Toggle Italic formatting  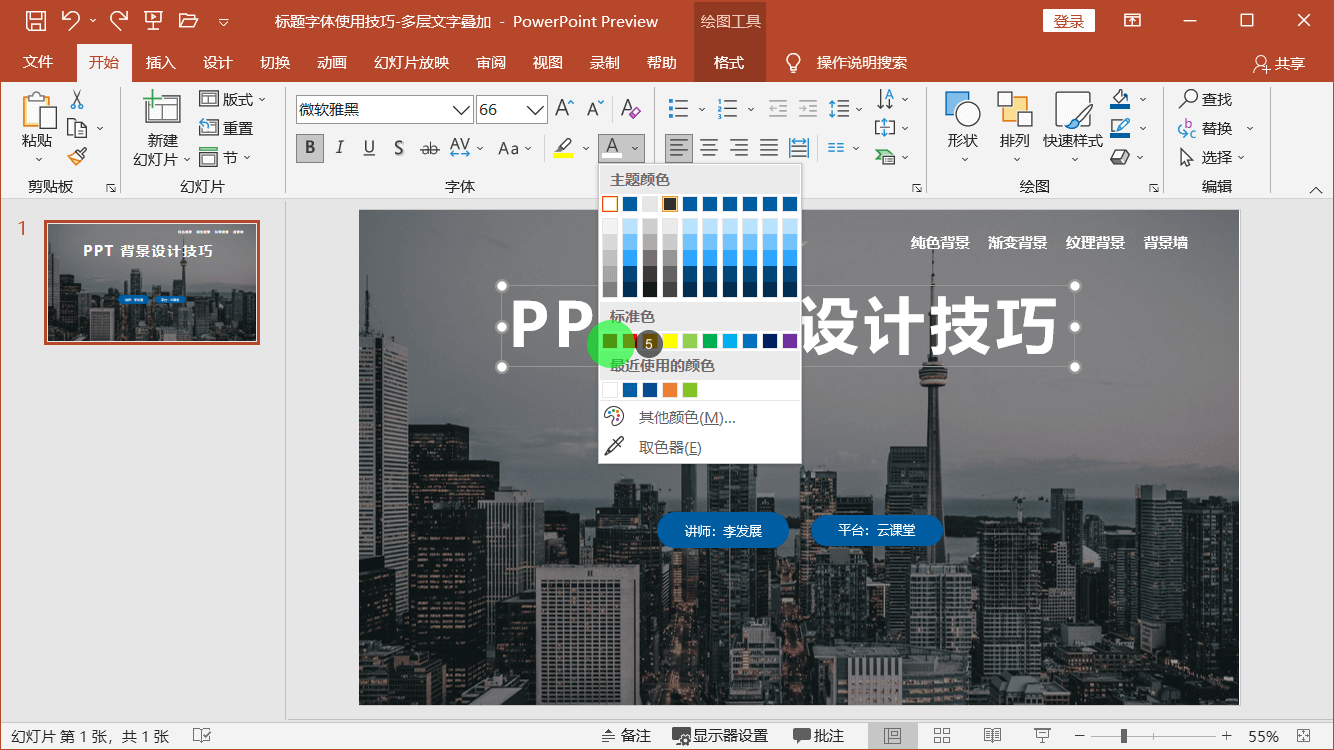click(x=339, y=148)
